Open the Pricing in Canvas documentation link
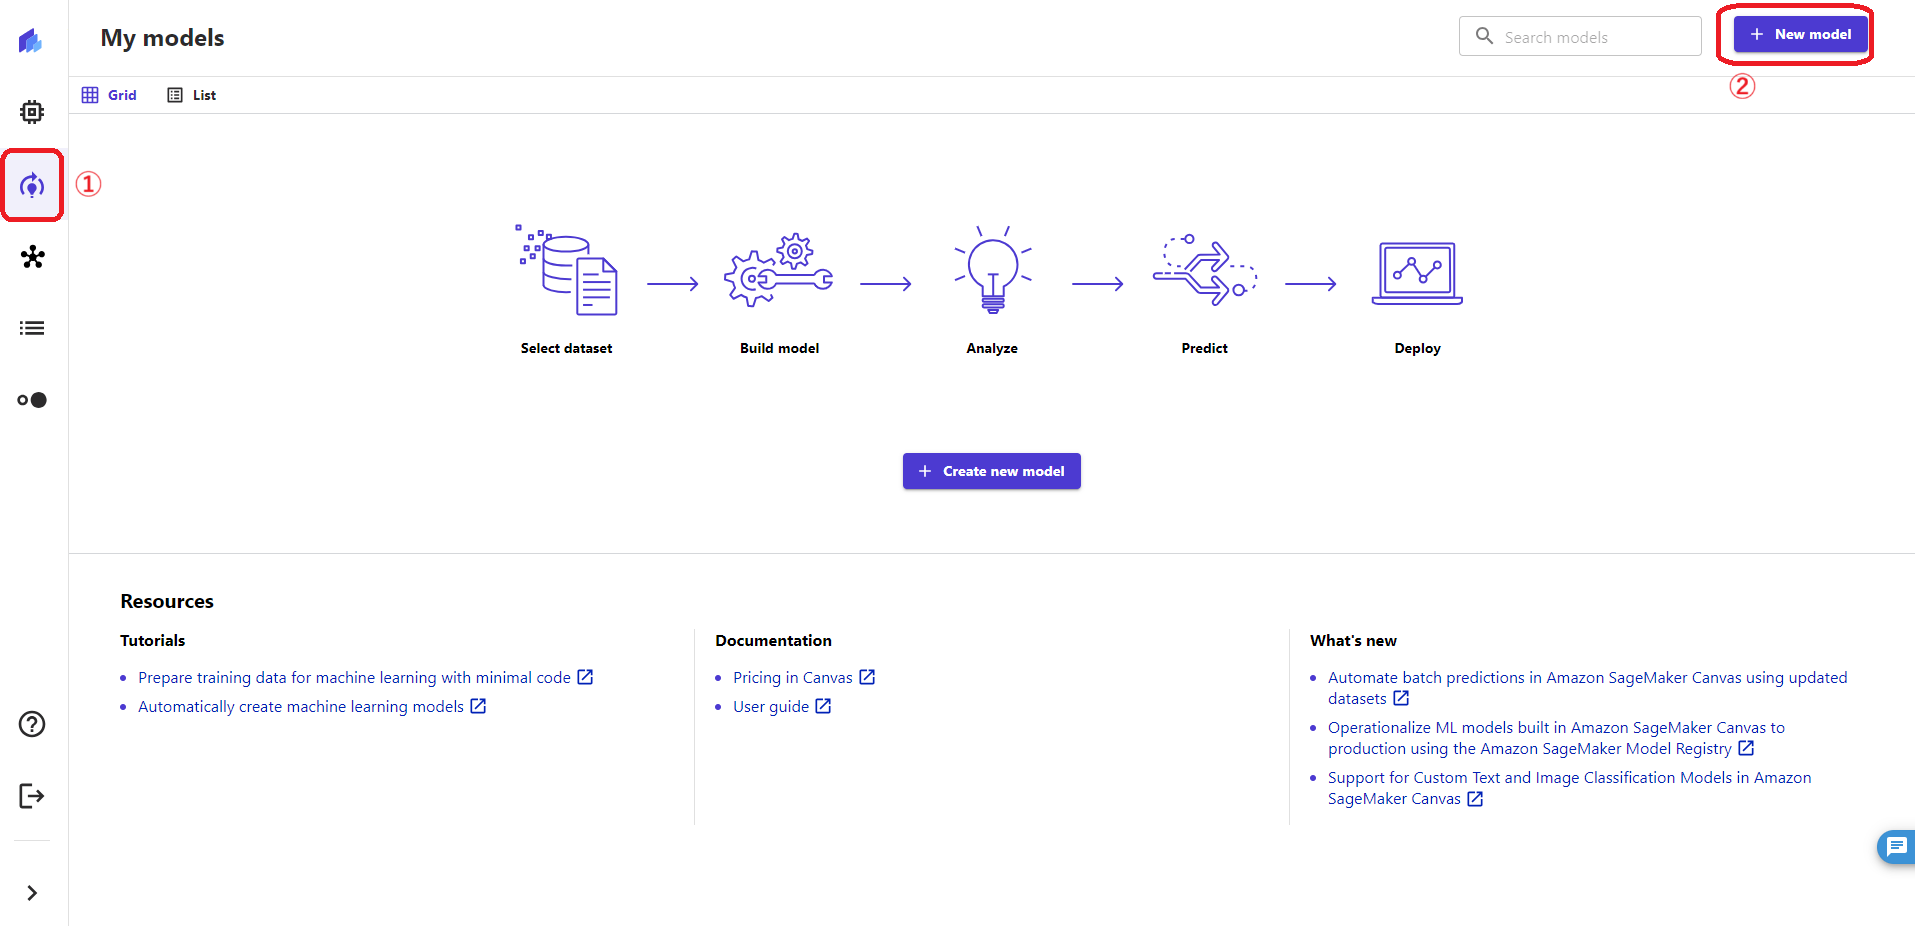 pos(793,677)
